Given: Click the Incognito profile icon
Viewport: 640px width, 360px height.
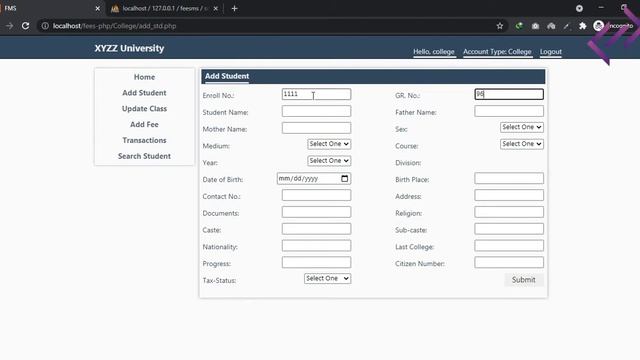Looking at the screenshot, I should pyautogui.click(x=598, y=26).
